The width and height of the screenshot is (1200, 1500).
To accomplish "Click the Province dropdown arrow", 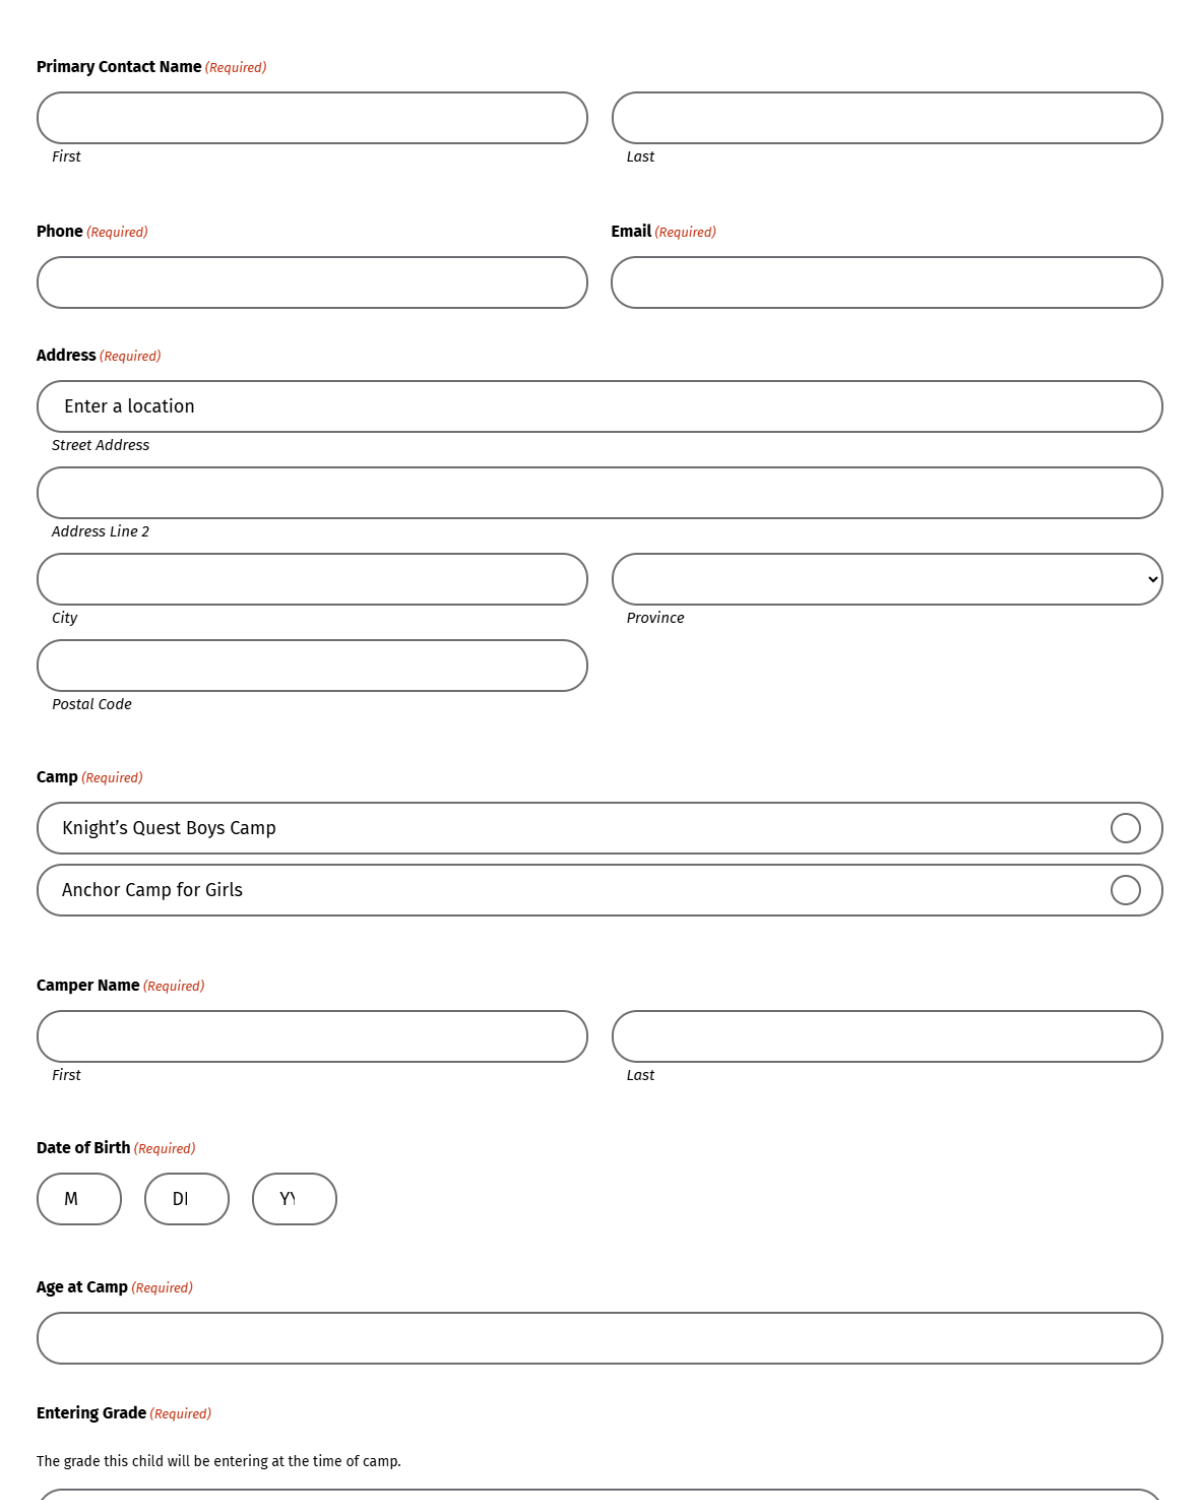I will (x=1152, y=579).
